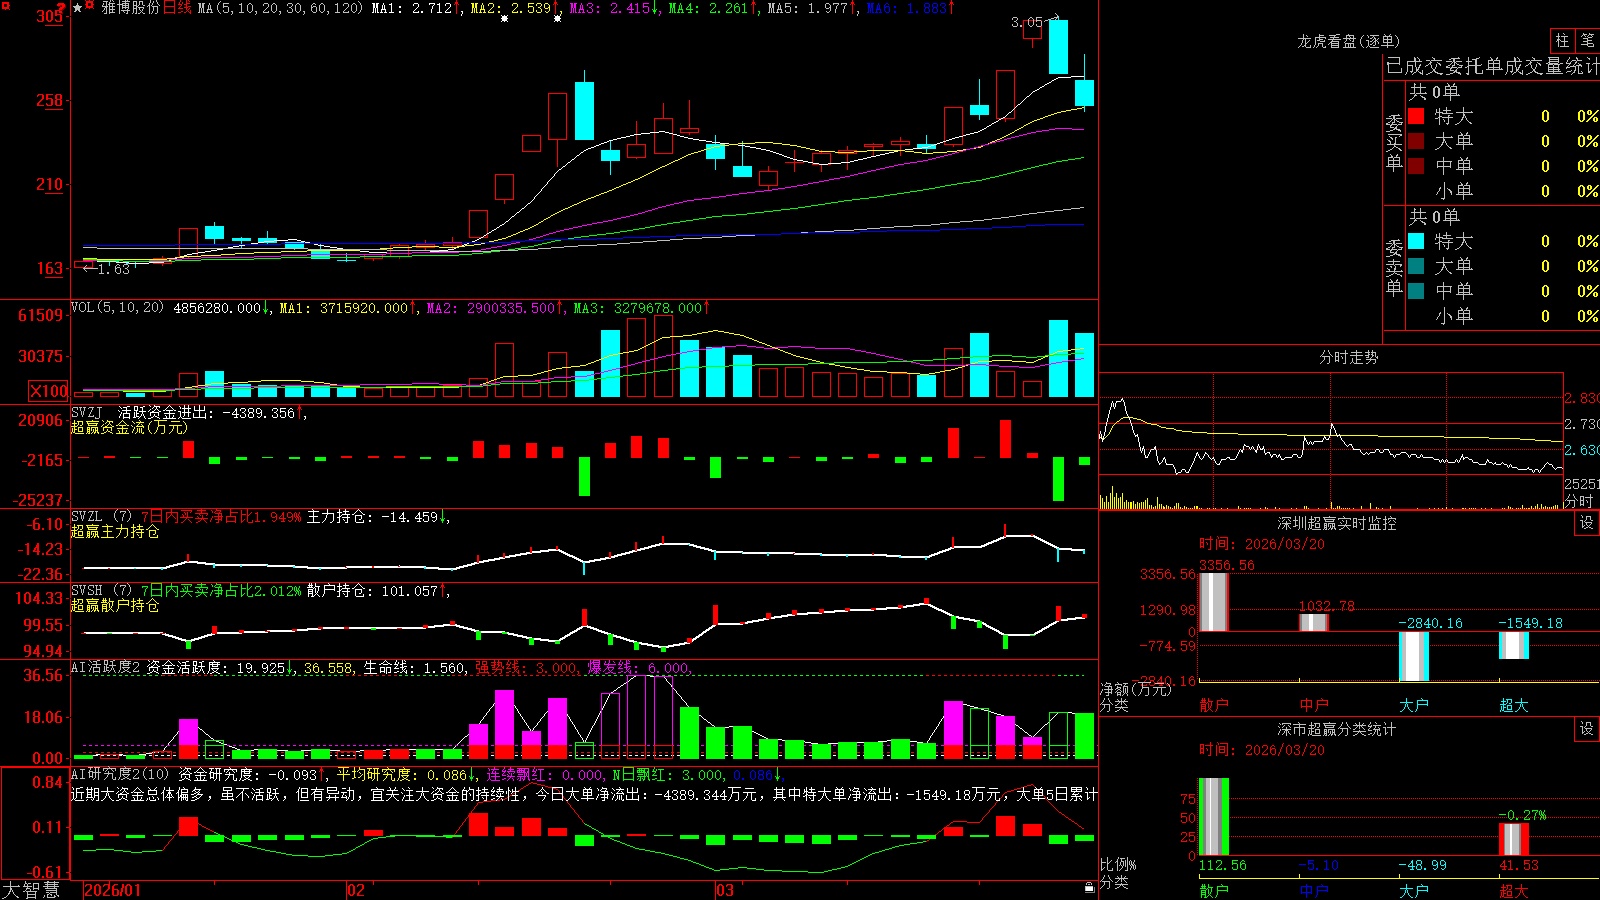Switch the order view to 笔 (tick) mode

[1587, 40]
